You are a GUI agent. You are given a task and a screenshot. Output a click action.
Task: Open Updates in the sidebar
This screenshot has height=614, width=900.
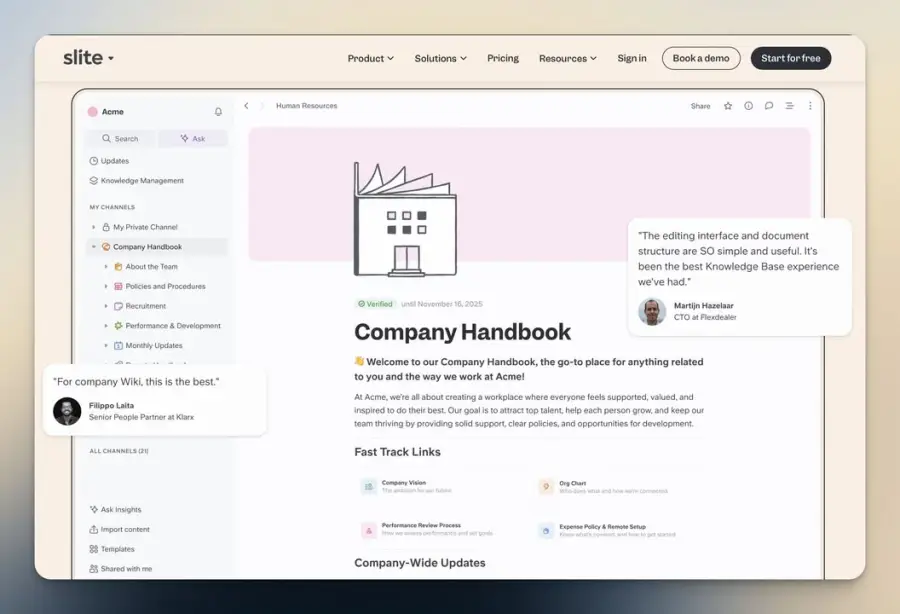point(109,161)
